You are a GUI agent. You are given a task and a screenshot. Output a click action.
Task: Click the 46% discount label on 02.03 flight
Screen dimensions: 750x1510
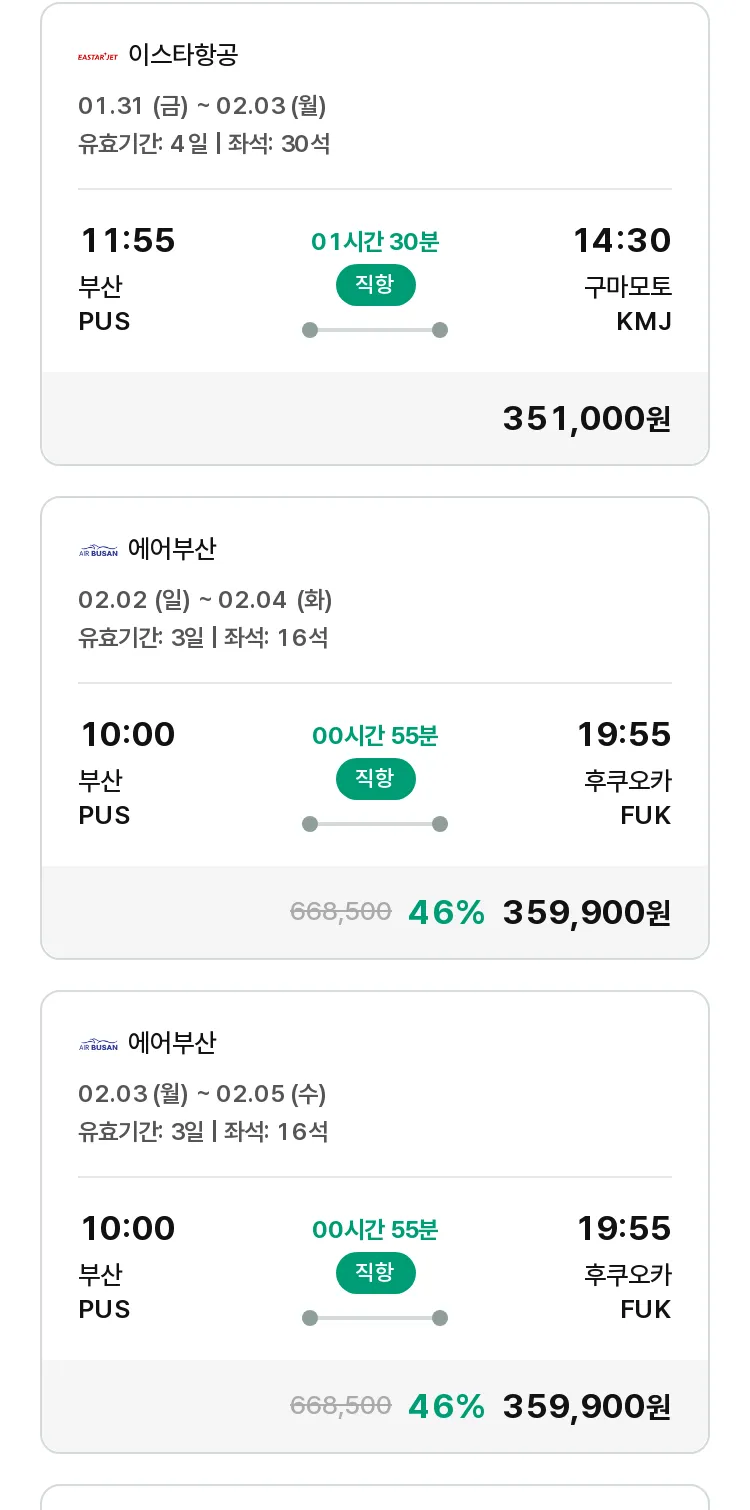pyautogui.click(x=446, y=1406)
